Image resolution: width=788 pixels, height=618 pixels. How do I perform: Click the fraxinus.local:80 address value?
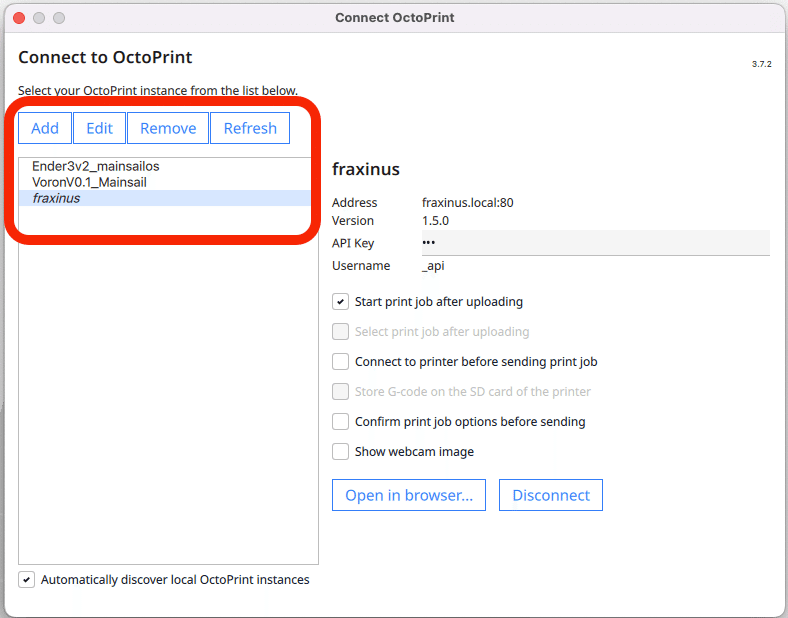[467, 203]
